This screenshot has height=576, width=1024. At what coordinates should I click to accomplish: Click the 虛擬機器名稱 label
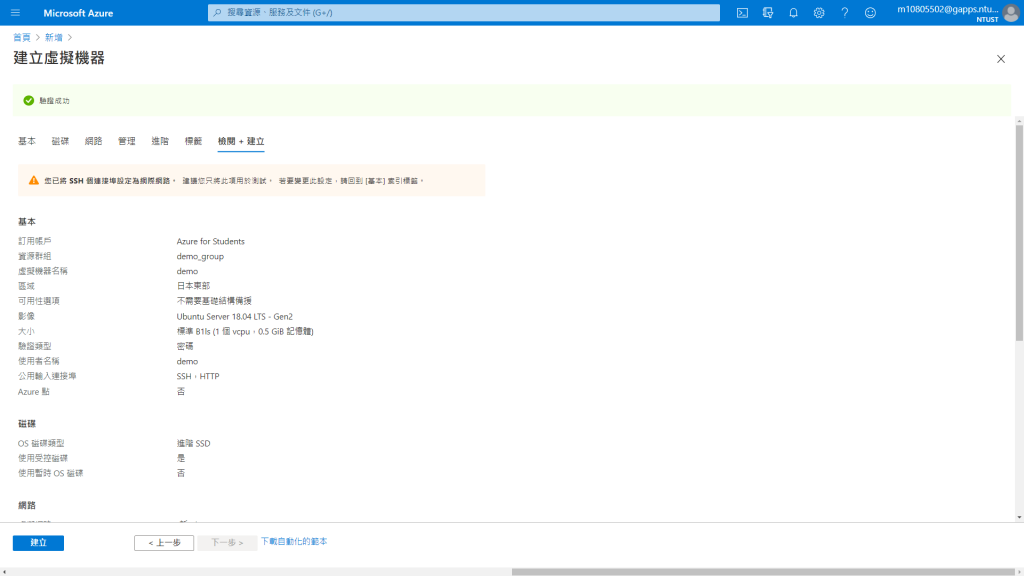[42, 271]
